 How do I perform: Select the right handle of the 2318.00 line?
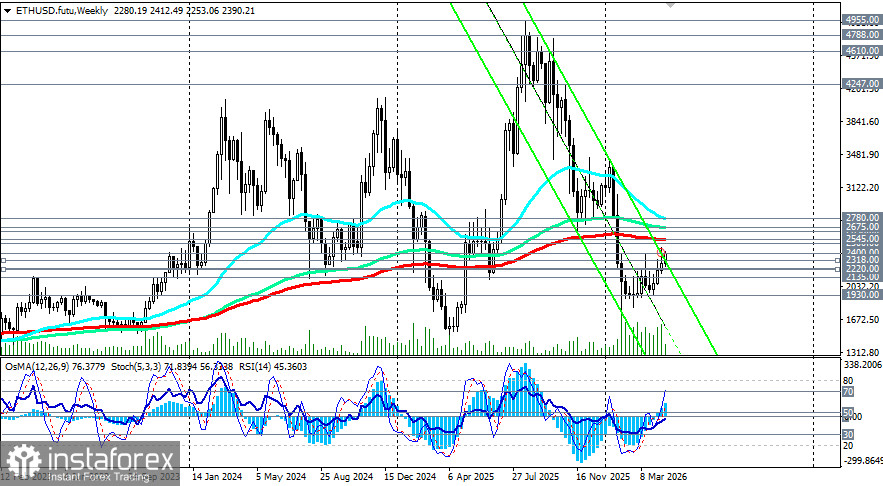pos(839,260)
